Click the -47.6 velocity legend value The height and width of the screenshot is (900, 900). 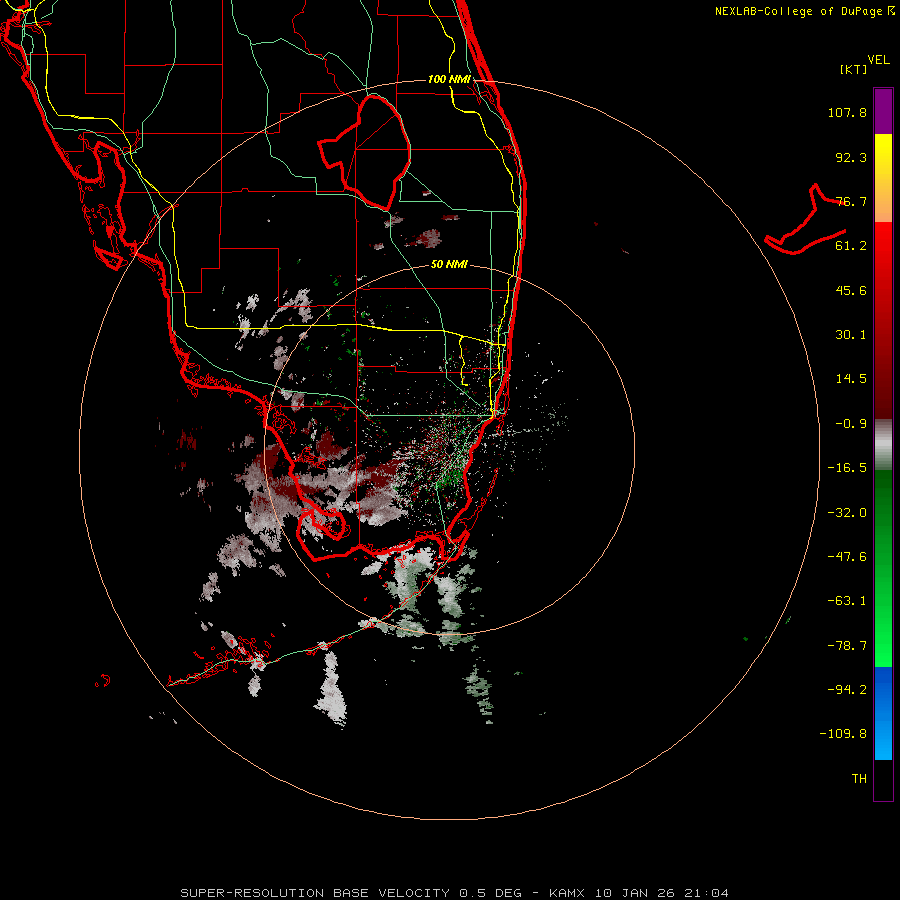tap(847, 557)
